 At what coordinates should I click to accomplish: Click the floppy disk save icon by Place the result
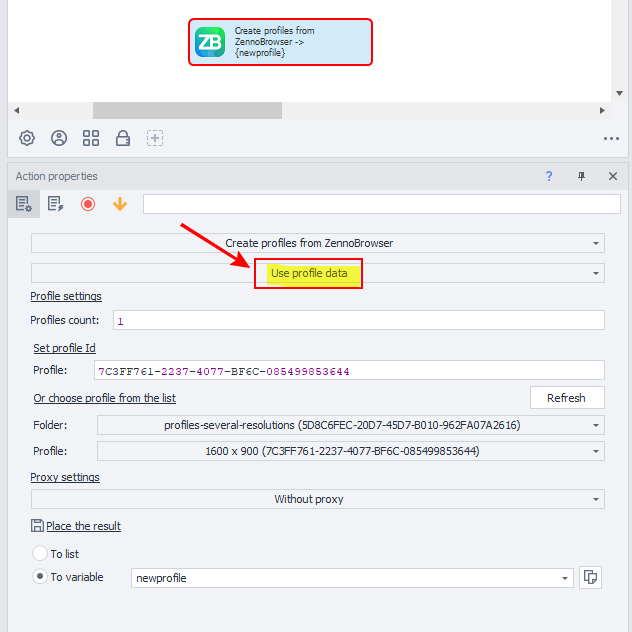pos(37,526)
